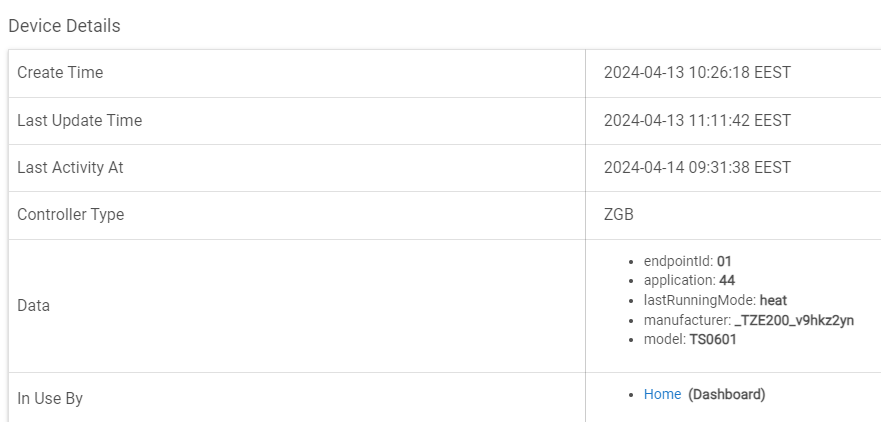The width and height of the screenshot is (881, 422).
Task: Click the manufacturer _TZE200_v9hkz2yn value
Action: (x=794, y=320)
